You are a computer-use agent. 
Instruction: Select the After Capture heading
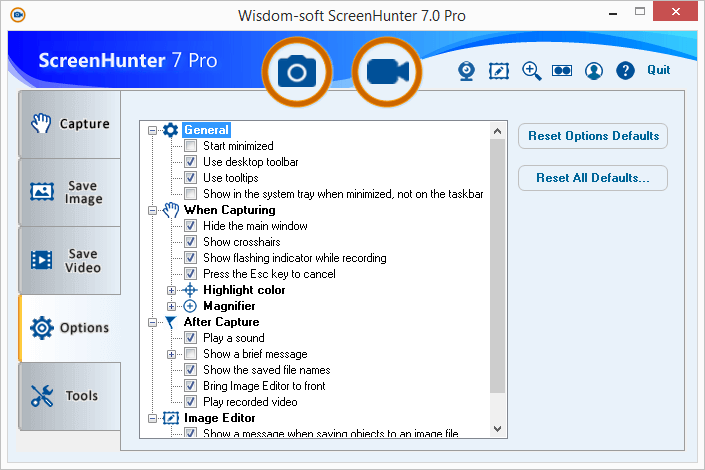click(x=222, y=322)
